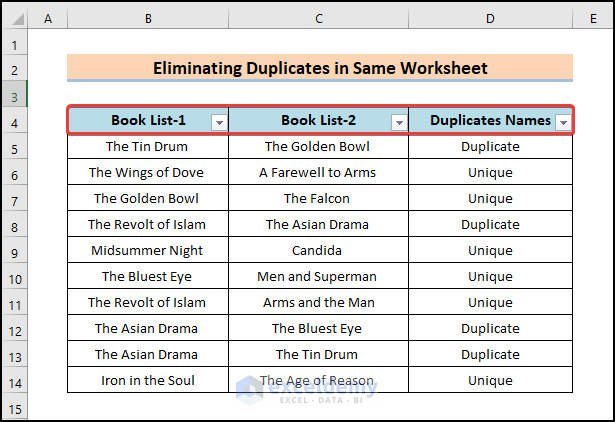Select row 4 header

click(14, 122)
